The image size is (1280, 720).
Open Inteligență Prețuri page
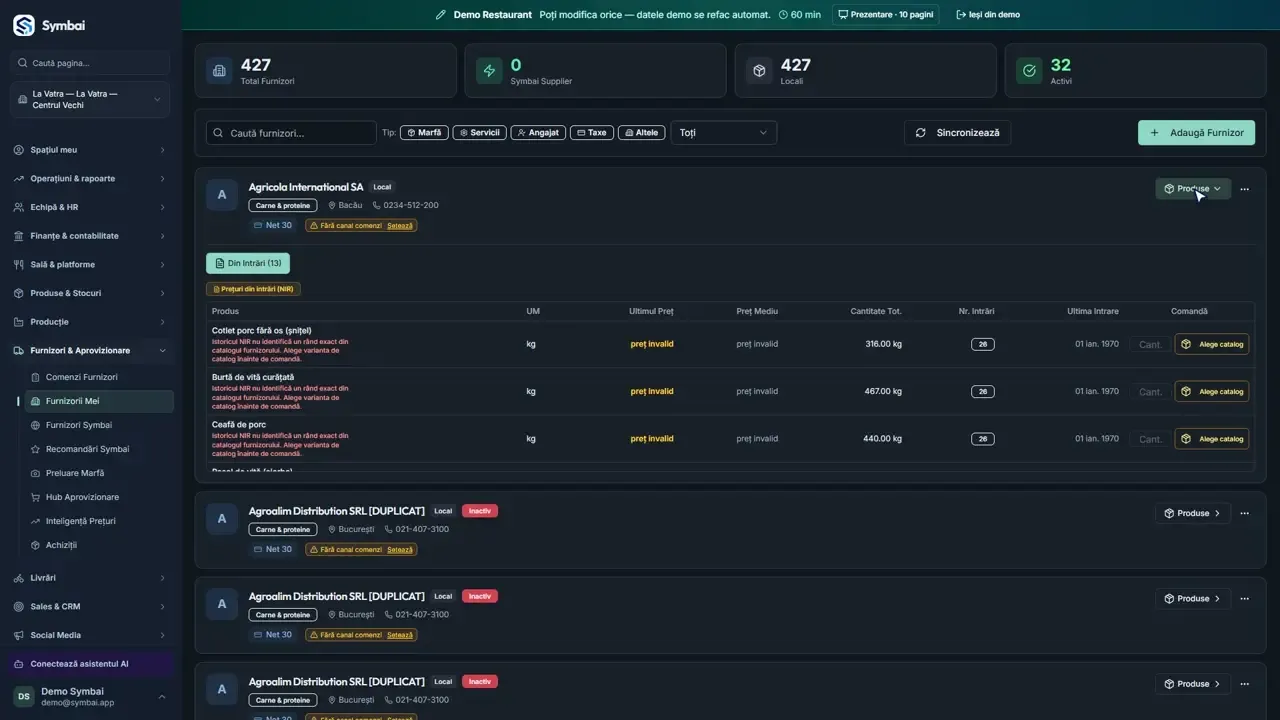[98, 521]
